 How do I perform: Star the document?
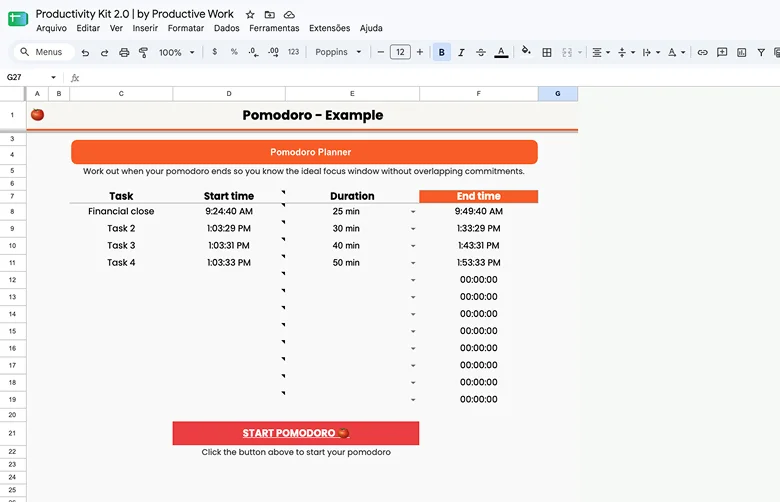[x=250, y=14]
